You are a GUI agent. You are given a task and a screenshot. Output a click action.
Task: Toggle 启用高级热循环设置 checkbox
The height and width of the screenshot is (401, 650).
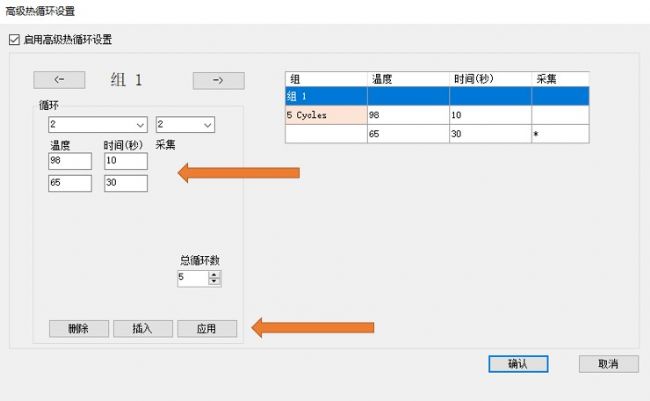(14, 40)
